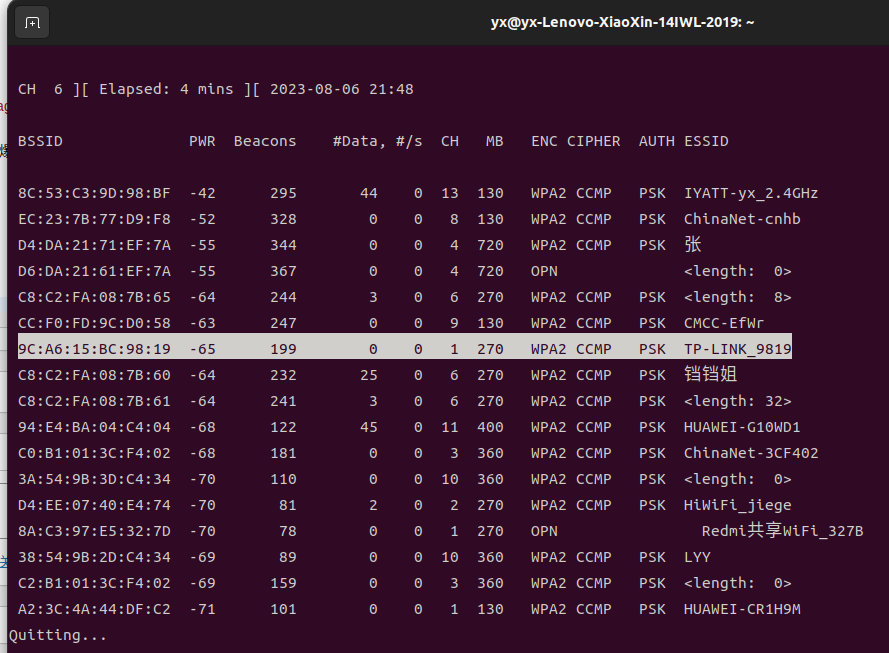The height and width of the screenshot is (653, 889).
Task: Select BSSID D4:DA:21:71:EF:7A
Action: (x=94, y=245)
